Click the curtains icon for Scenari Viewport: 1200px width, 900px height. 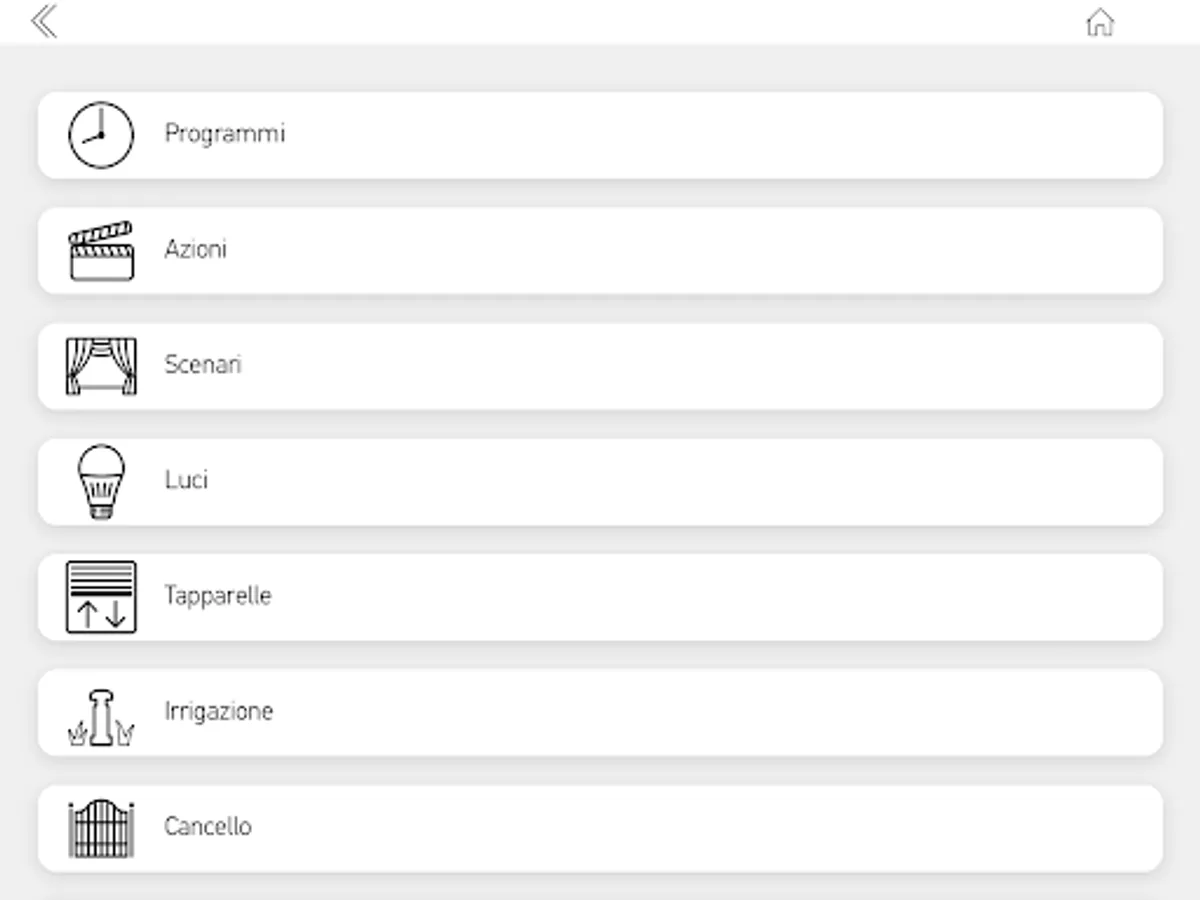(x=100, y=366)
